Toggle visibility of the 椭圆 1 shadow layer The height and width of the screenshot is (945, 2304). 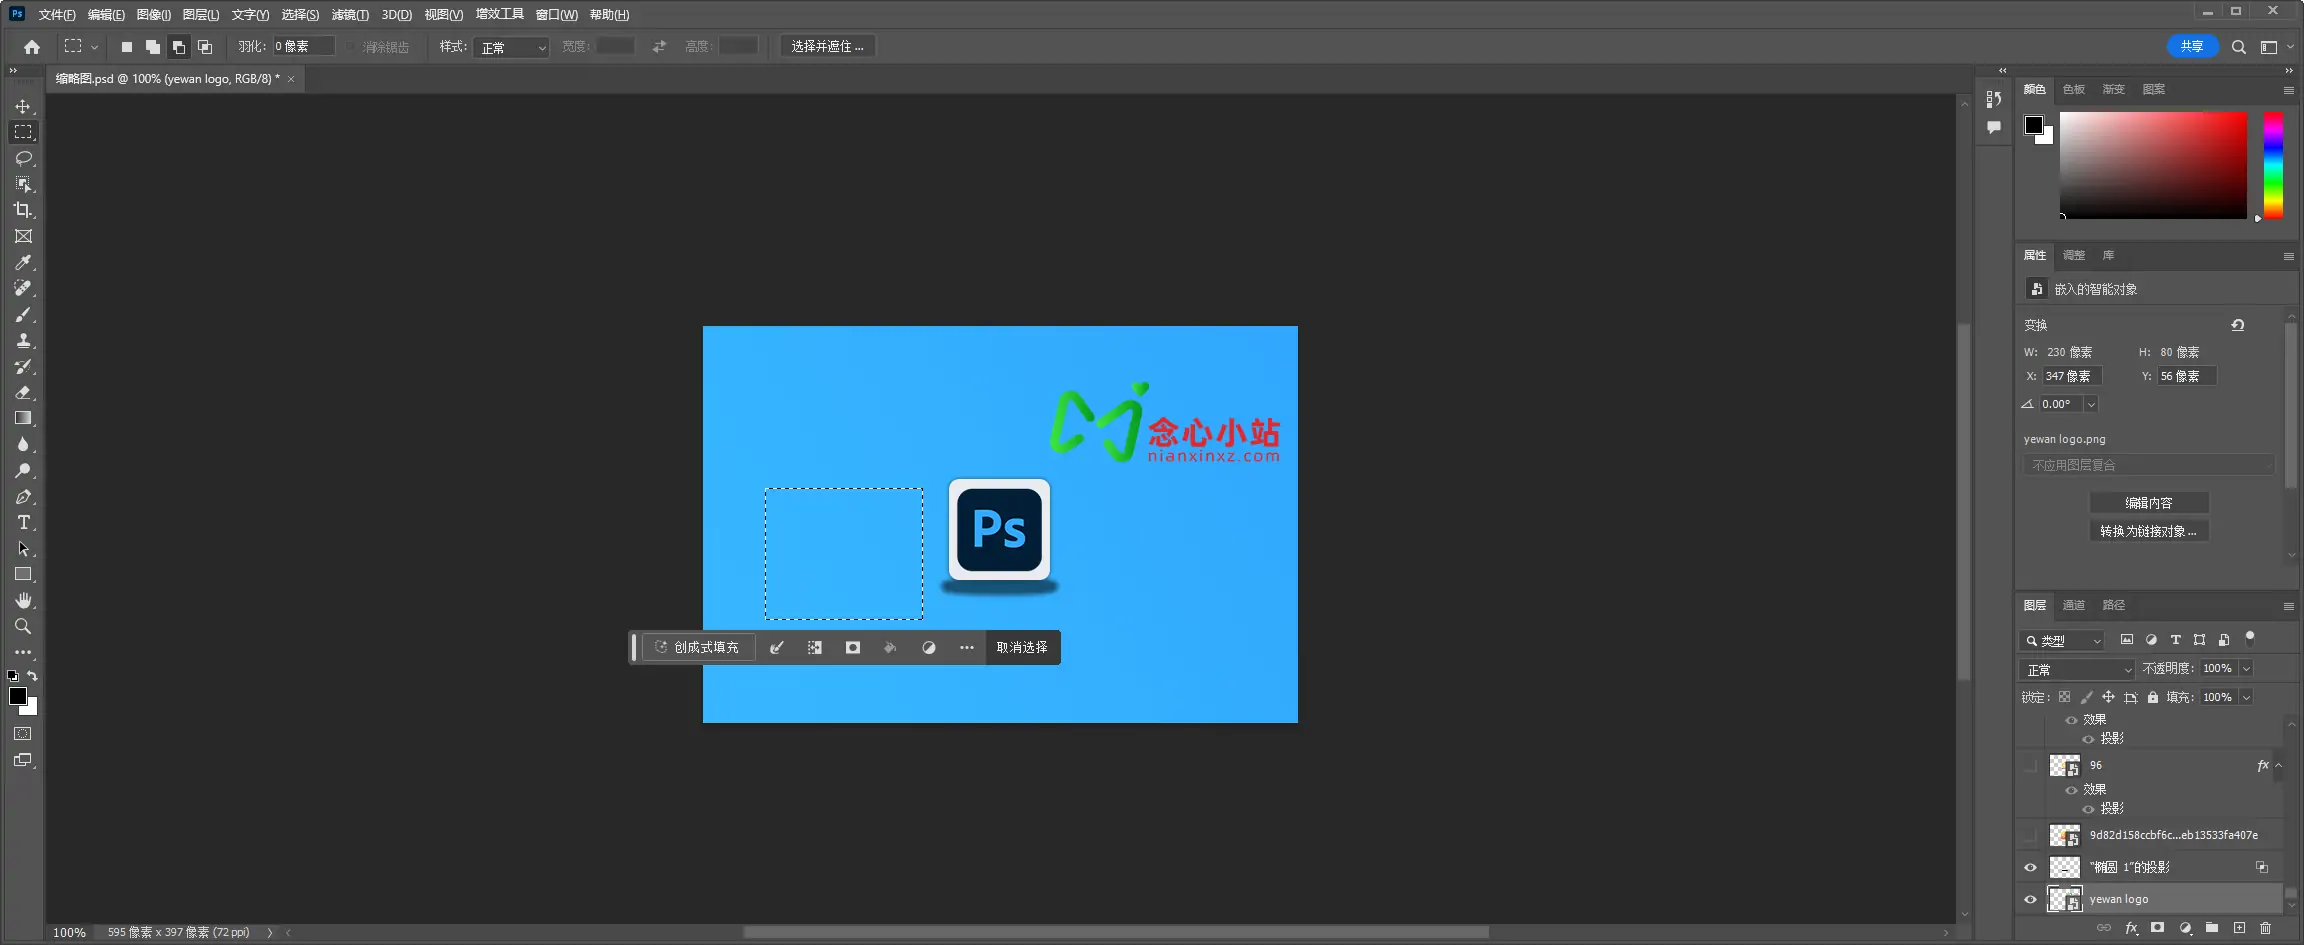tap(2031, 867)
